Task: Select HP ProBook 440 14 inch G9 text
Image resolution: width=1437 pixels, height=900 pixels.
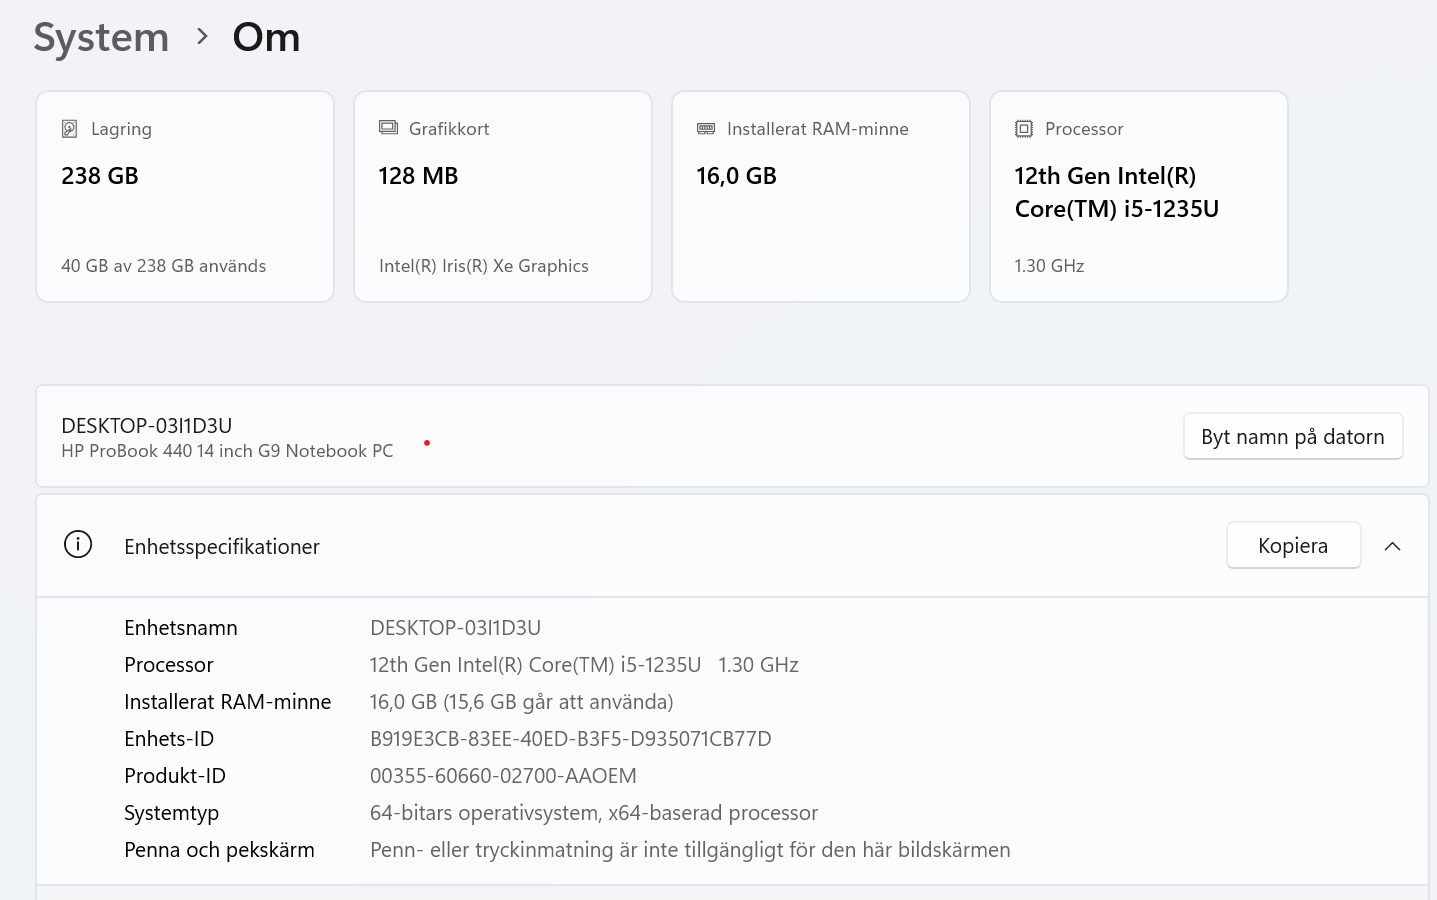Action: 227,451
